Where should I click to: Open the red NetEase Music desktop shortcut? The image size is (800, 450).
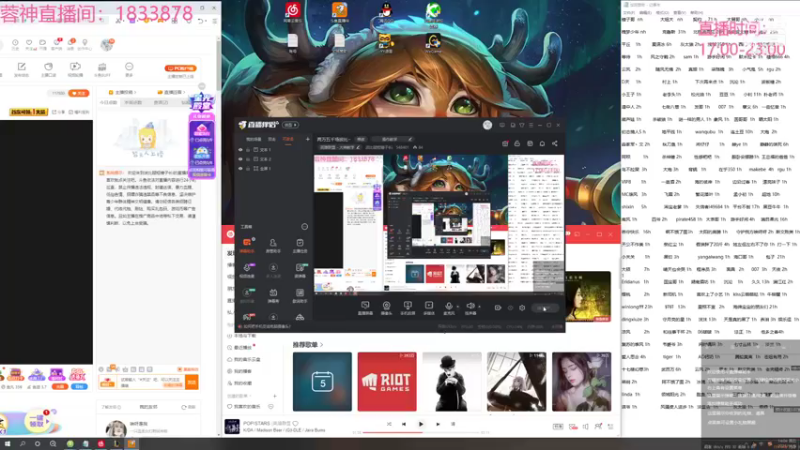tap(292, 12)
